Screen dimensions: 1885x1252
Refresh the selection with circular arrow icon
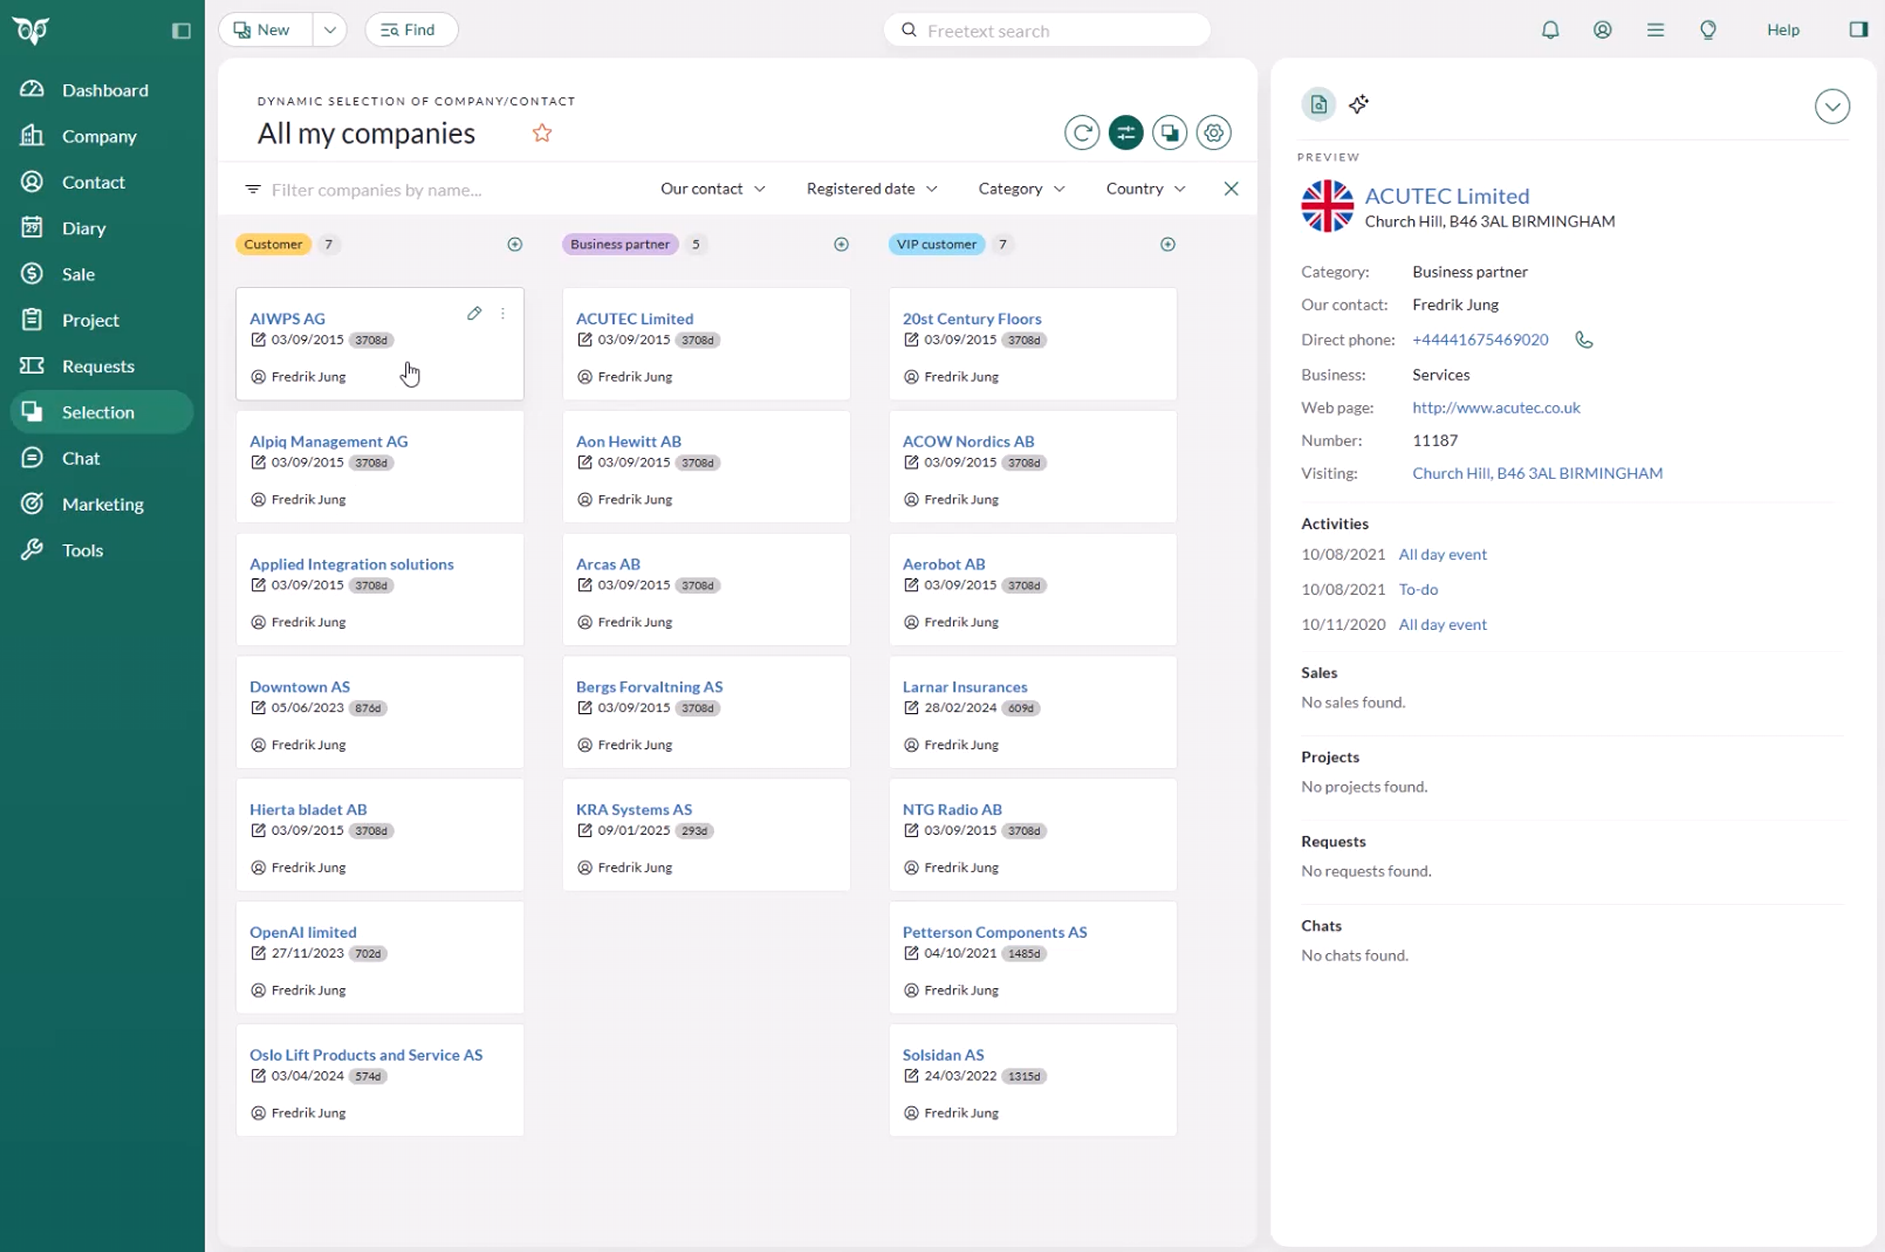pyautogui.click(x=1081, y=133)
